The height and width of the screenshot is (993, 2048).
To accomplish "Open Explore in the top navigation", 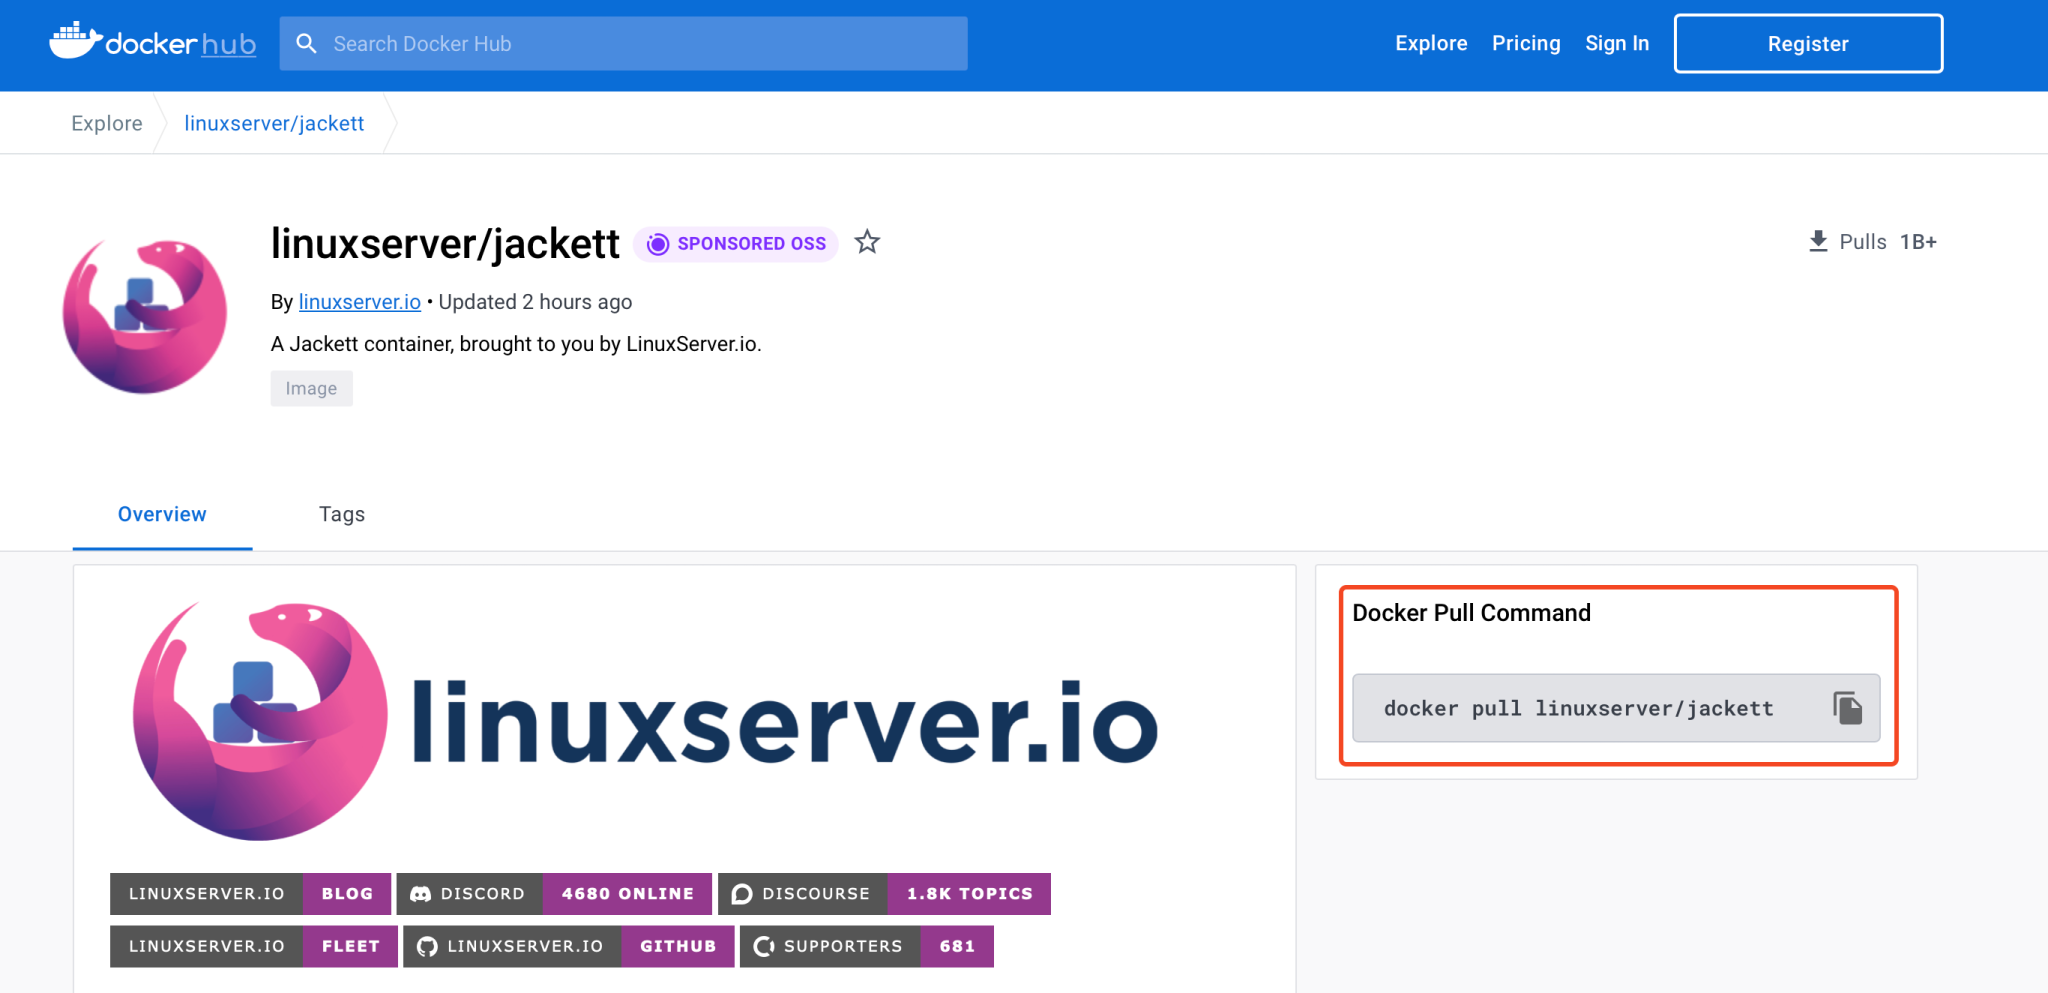I will (1431, 43).
